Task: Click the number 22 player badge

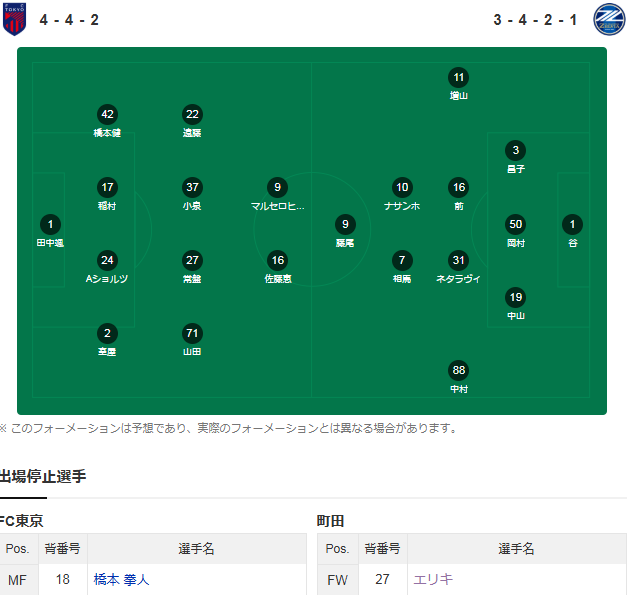Action: pos(192,115)
